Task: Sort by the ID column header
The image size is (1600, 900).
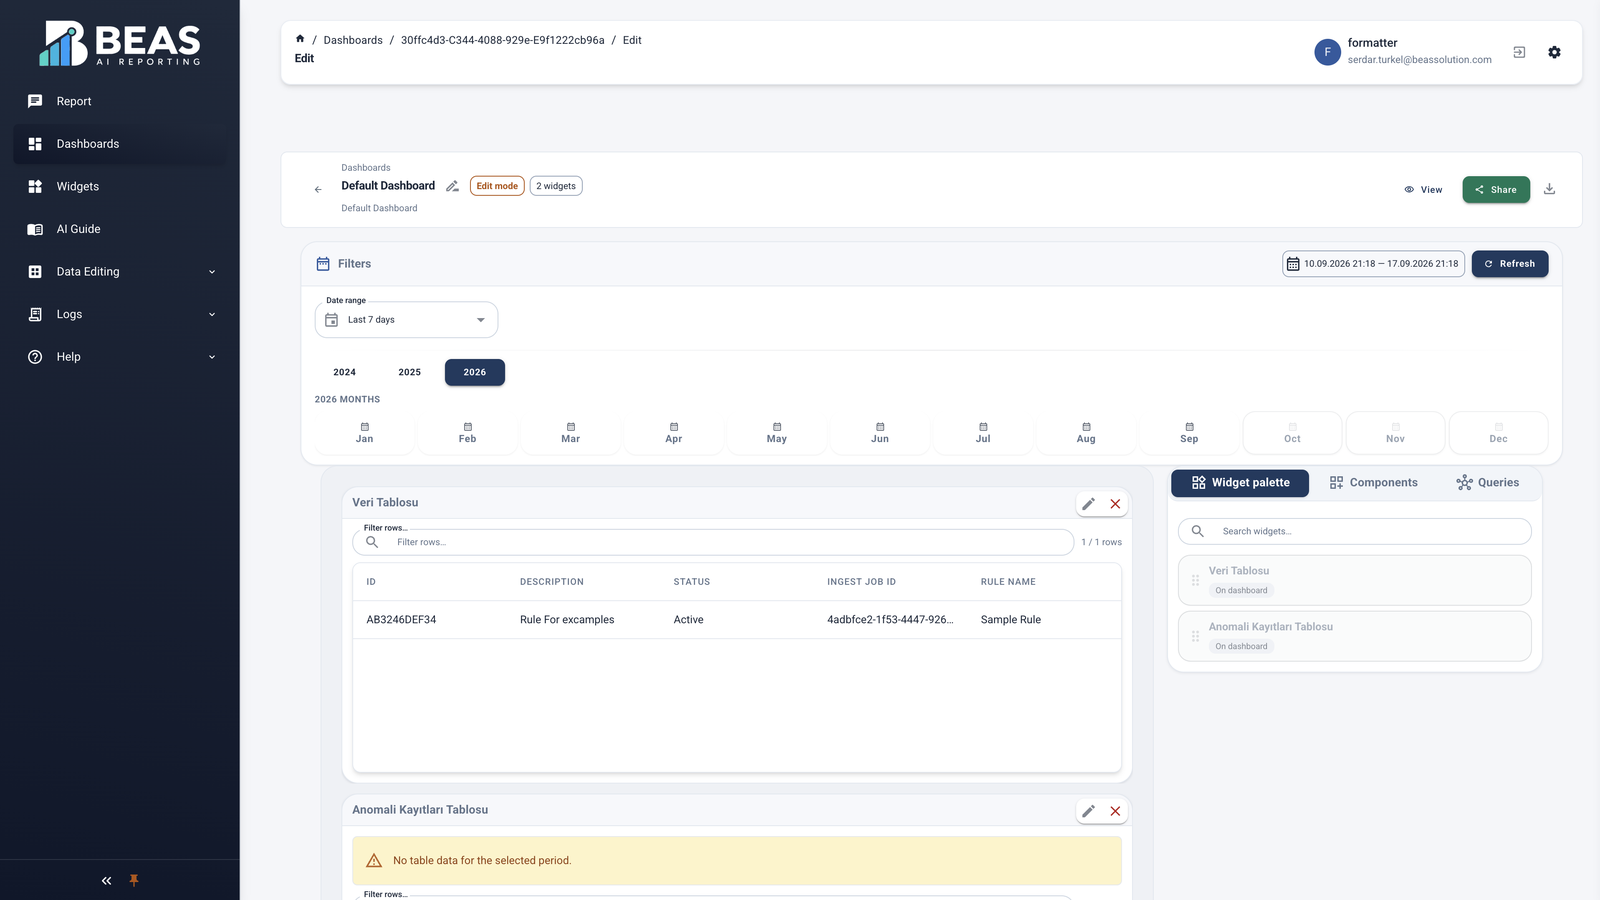Action: pos(371,582)
